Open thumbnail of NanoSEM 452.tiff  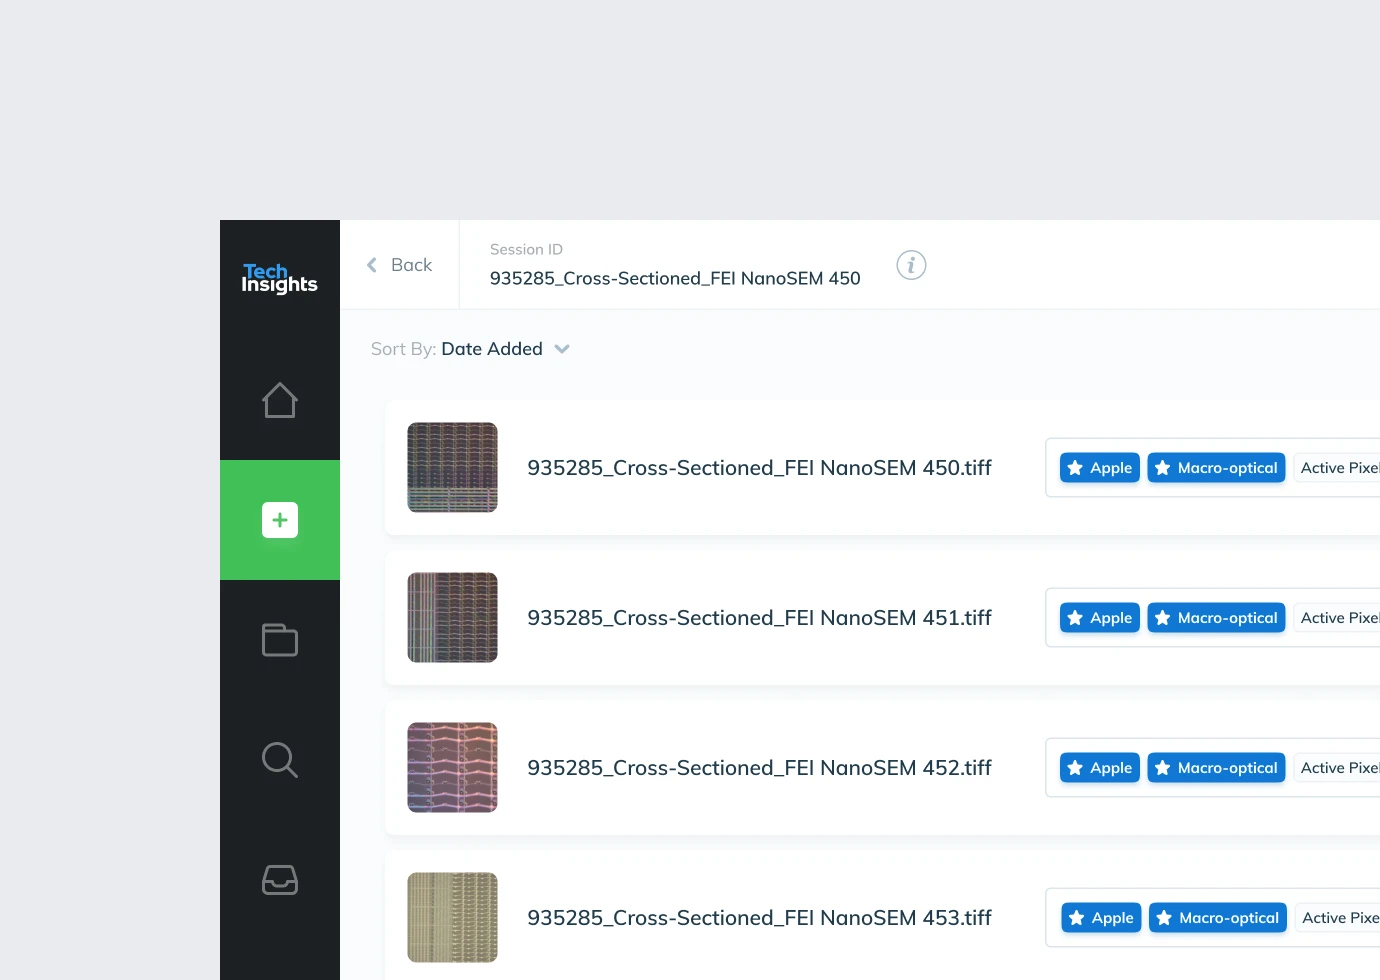click(x=452, y=768)
